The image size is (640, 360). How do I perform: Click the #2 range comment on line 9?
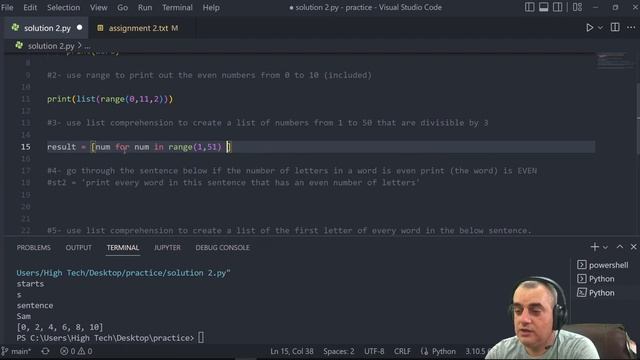(209, 75)
